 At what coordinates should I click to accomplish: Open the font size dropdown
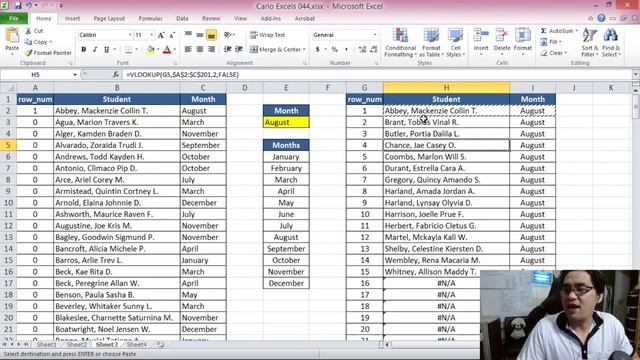coord(152,35)
